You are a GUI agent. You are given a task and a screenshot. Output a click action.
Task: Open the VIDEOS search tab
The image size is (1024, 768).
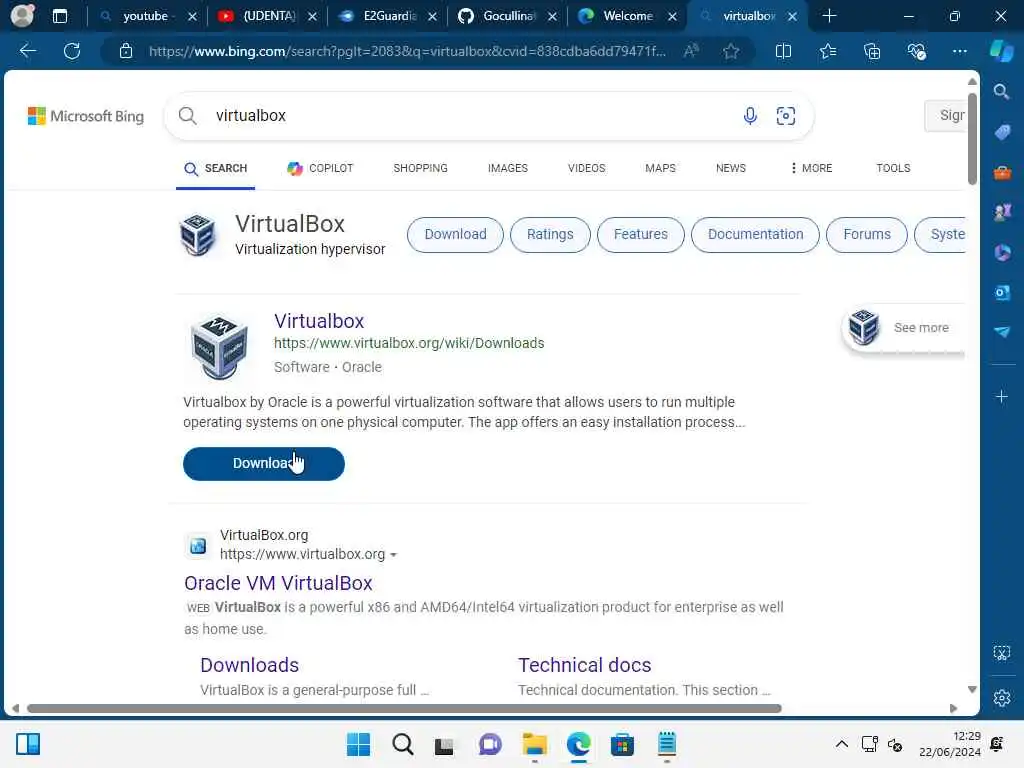[586, 168]
